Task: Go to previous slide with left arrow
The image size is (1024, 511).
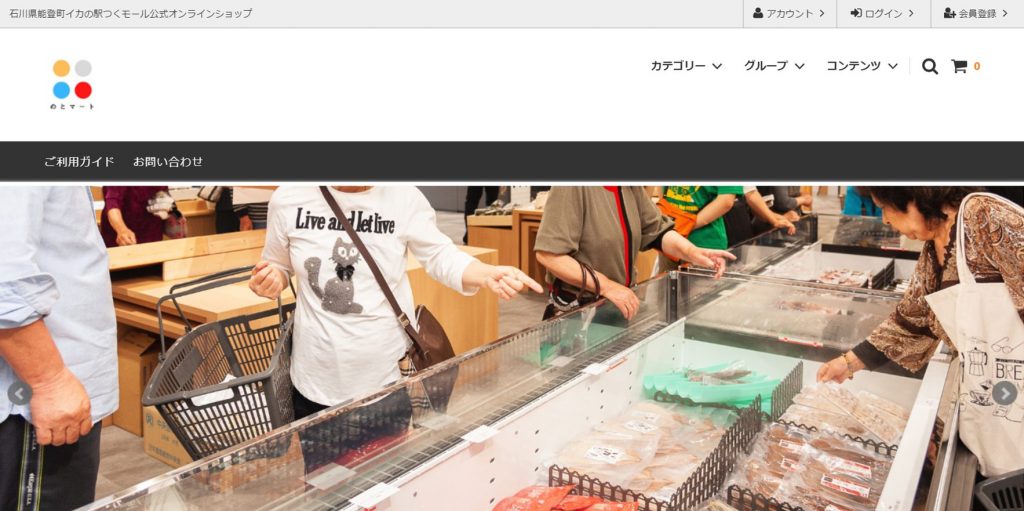Action: pos(19,393)
